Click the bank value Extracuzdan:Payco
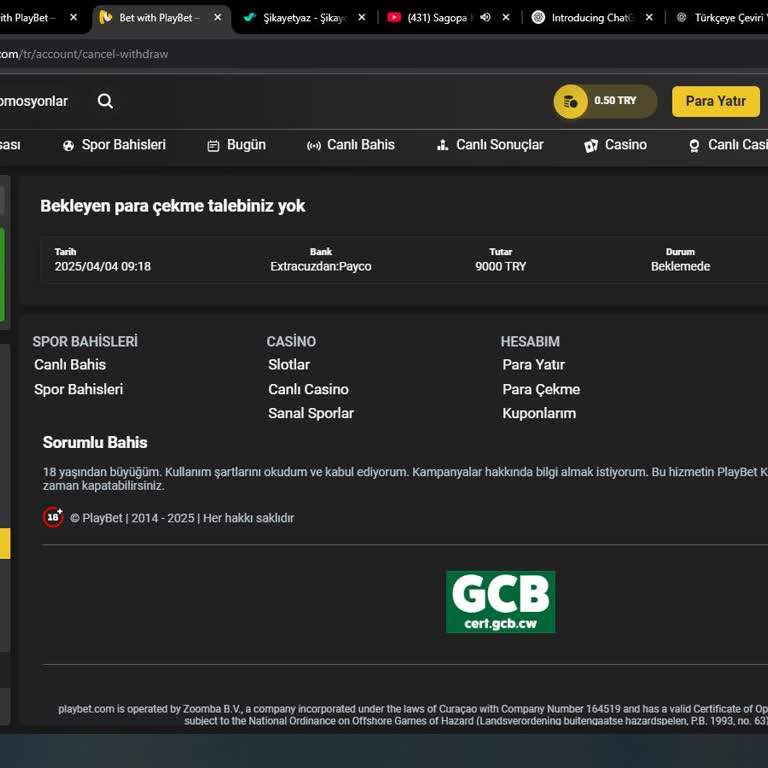The image size is (768, 768). point(321,266)
